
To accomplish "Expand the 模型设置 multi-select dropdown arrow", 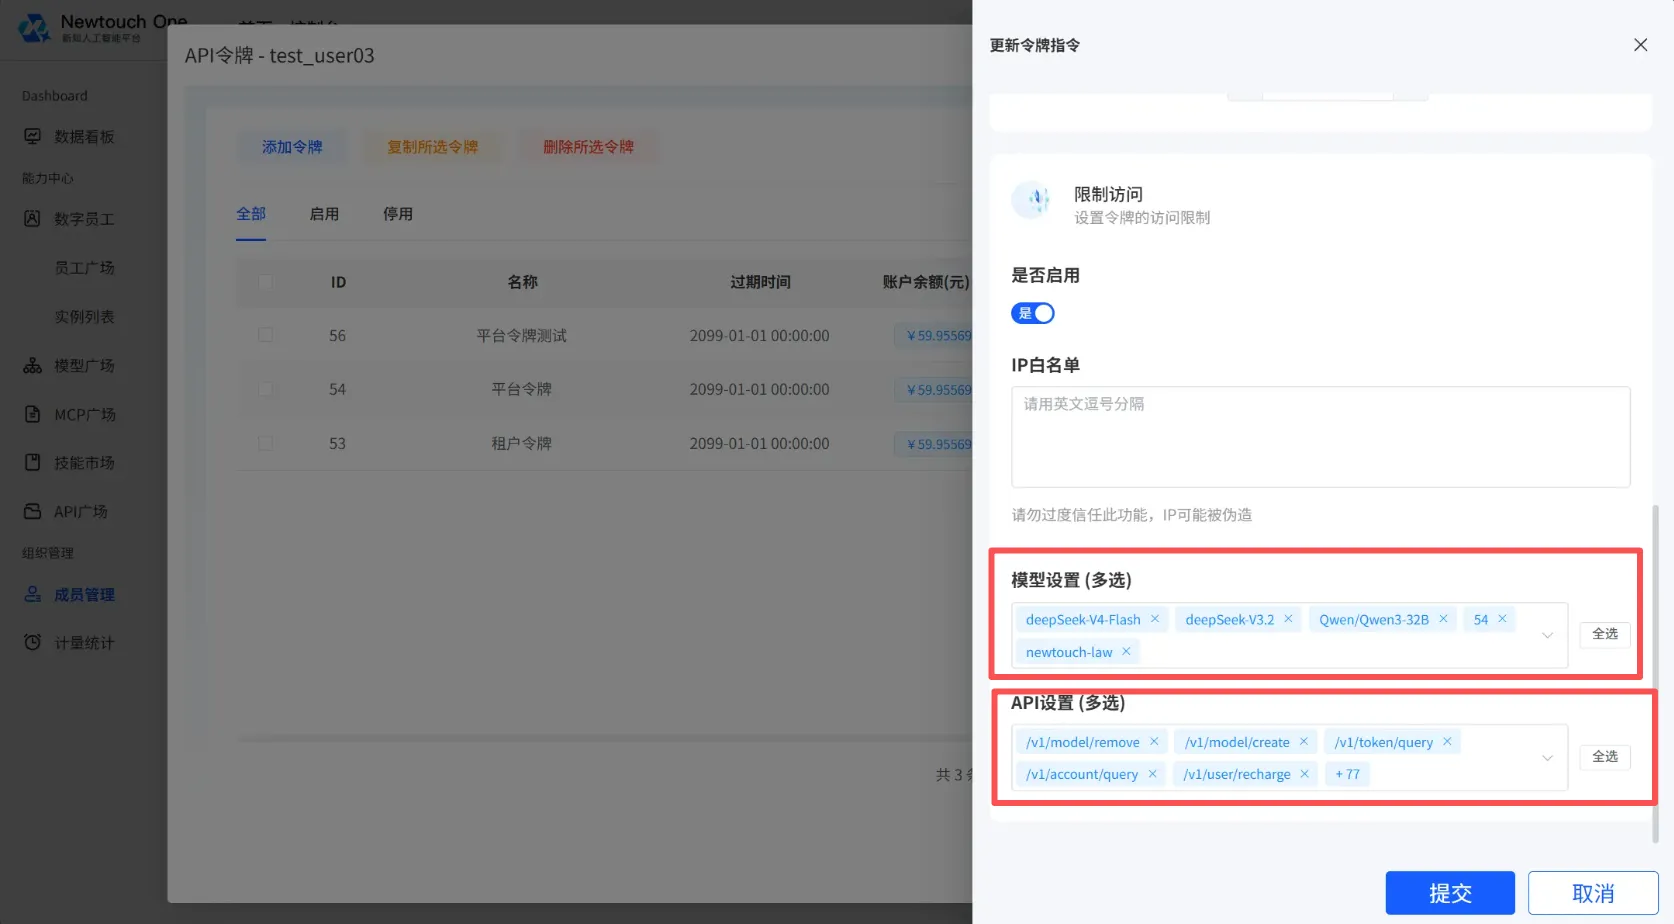I will [x=1547, y=635].
